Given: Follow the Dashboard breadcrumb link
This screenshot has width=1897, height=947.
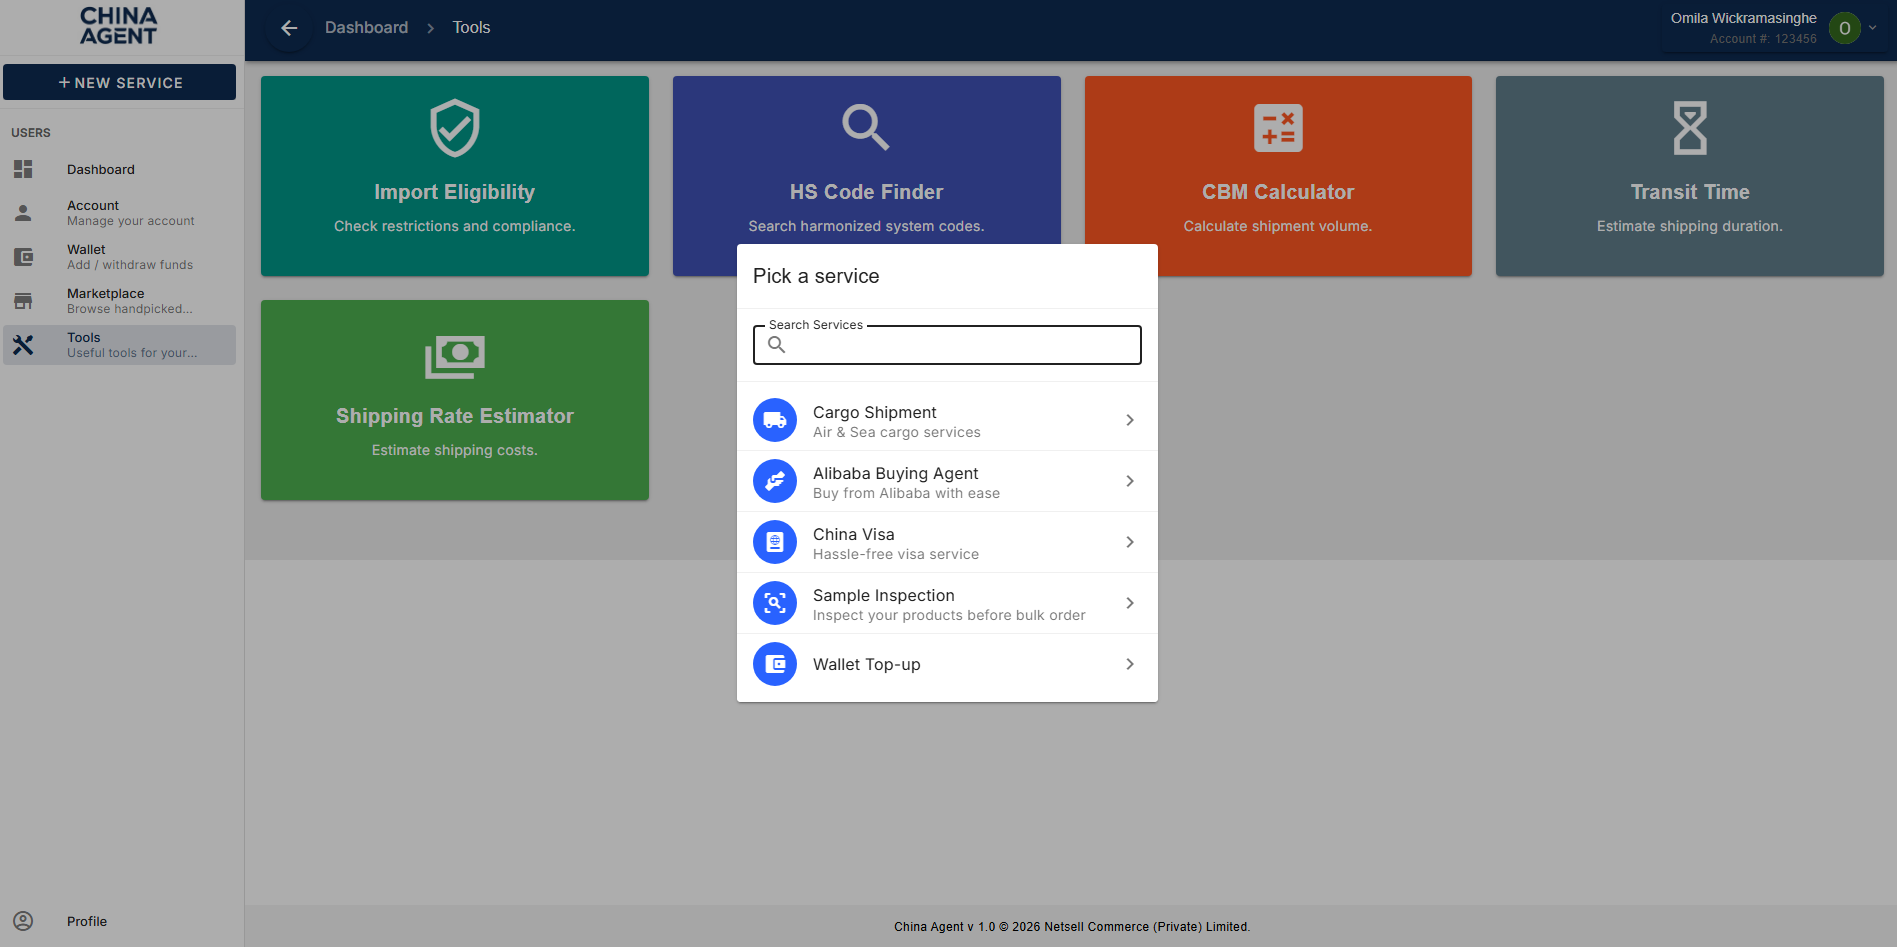Looking at the screenshot, I should 366,28.
